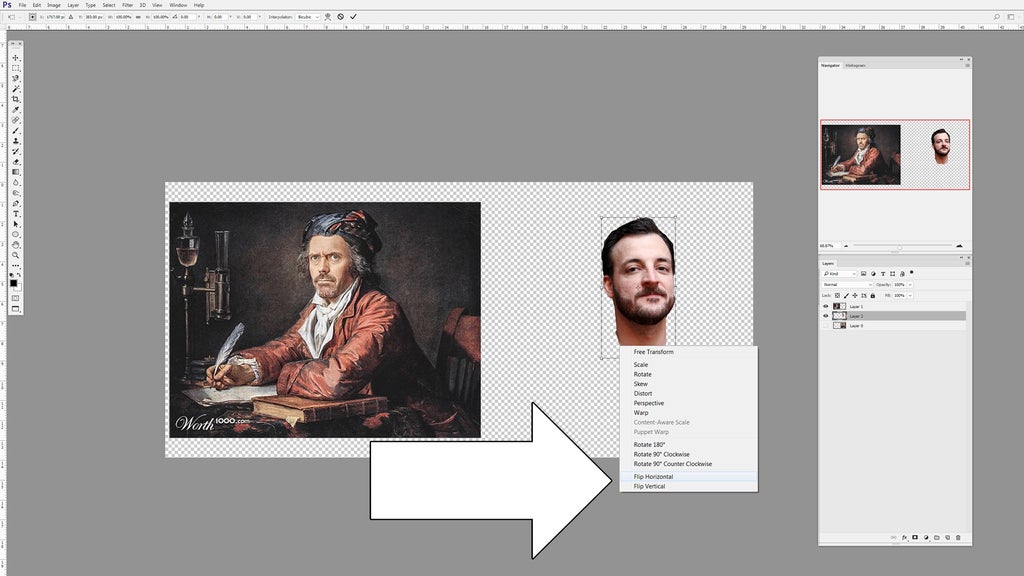This screenshot has height=576, width=1024.
Task: Select the foreground color swatch
Action: [14, 283]
